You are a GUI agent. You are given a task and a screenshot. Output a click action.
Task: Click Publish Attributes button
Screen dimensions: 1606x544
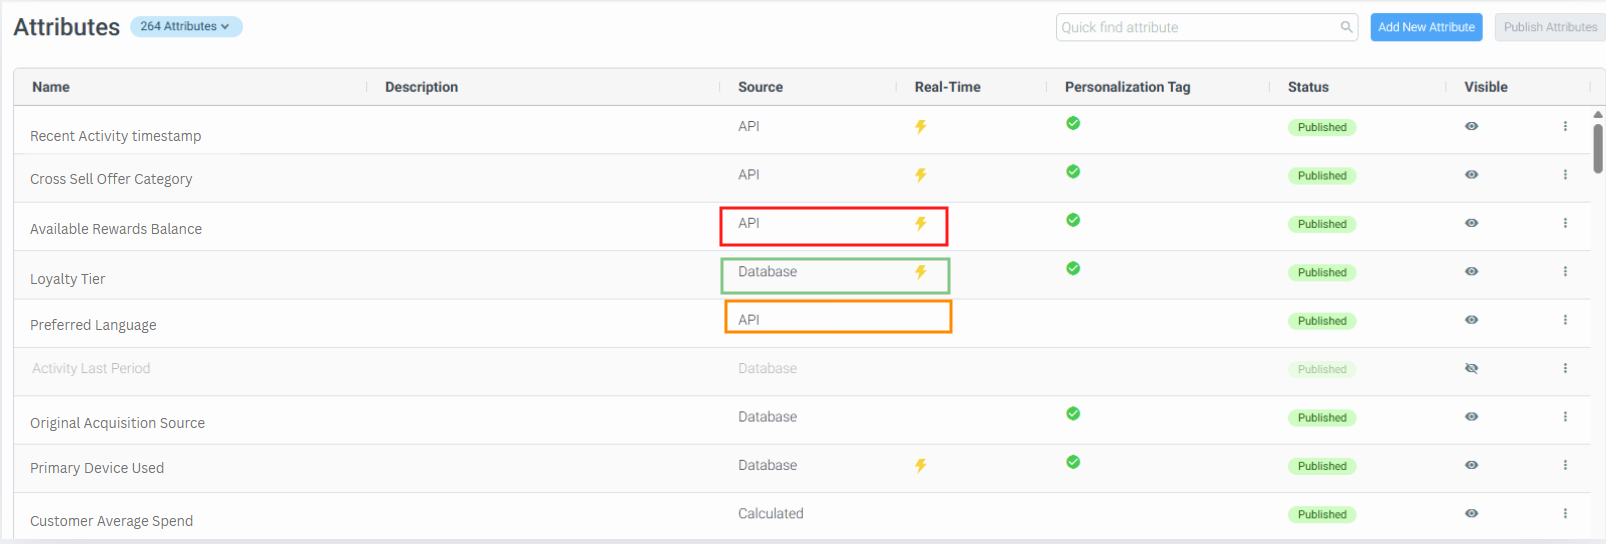(x=1550, y=27)
